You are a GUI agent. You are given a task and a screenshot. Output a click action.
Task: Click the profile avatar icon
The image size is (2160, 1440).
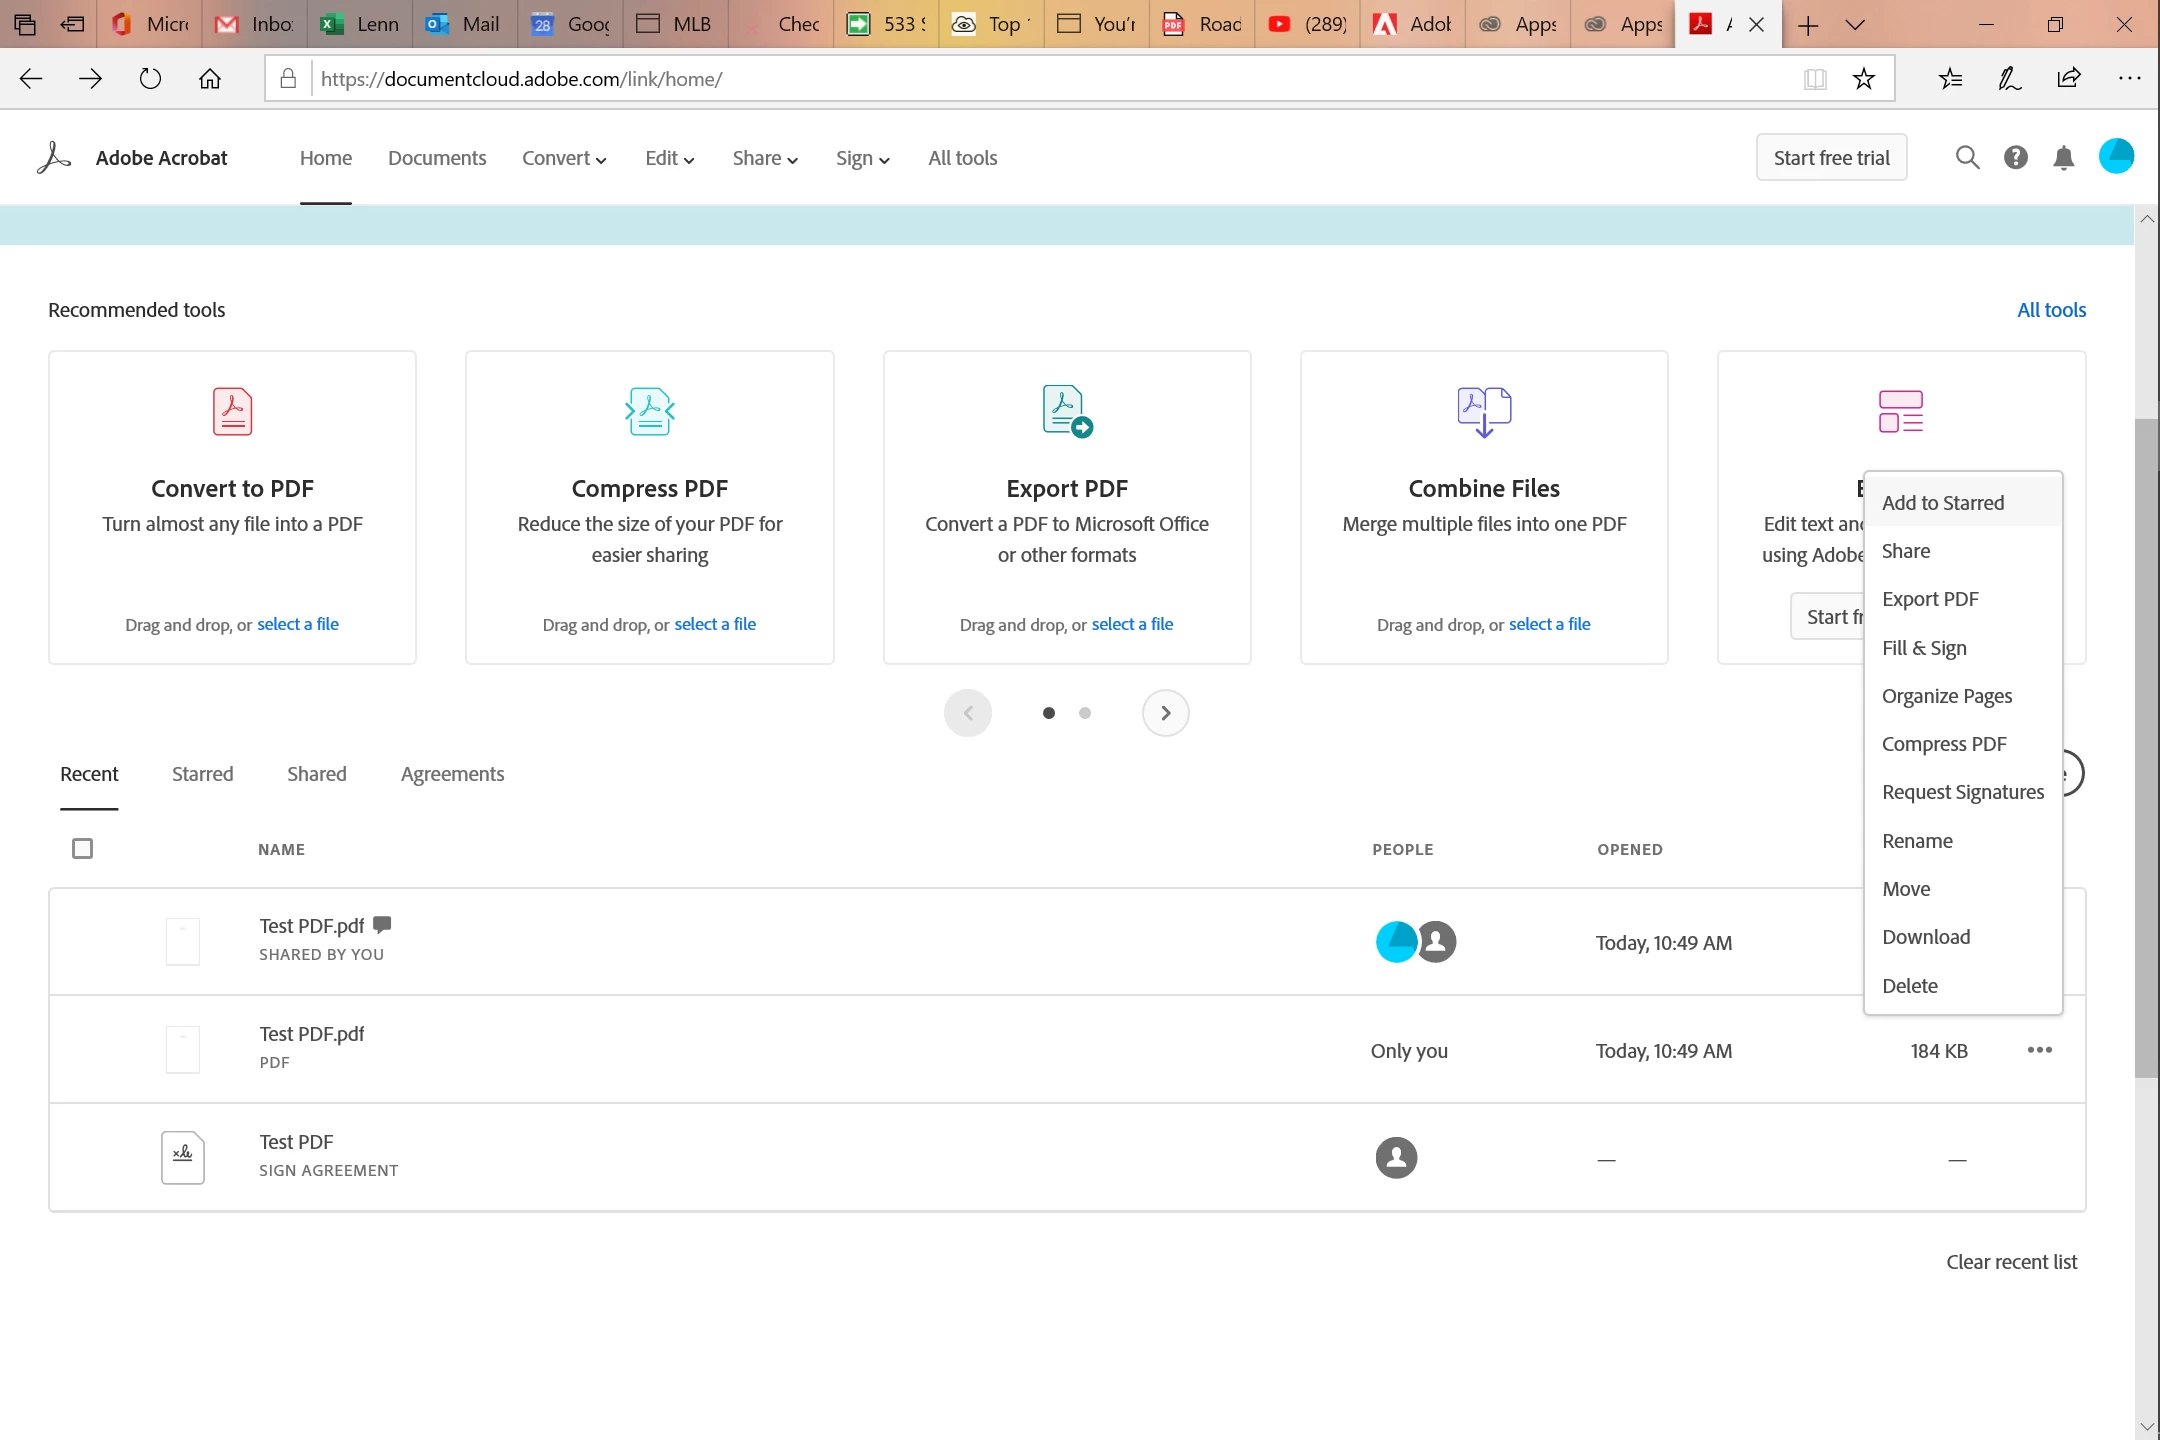[x=2116, y=157]
